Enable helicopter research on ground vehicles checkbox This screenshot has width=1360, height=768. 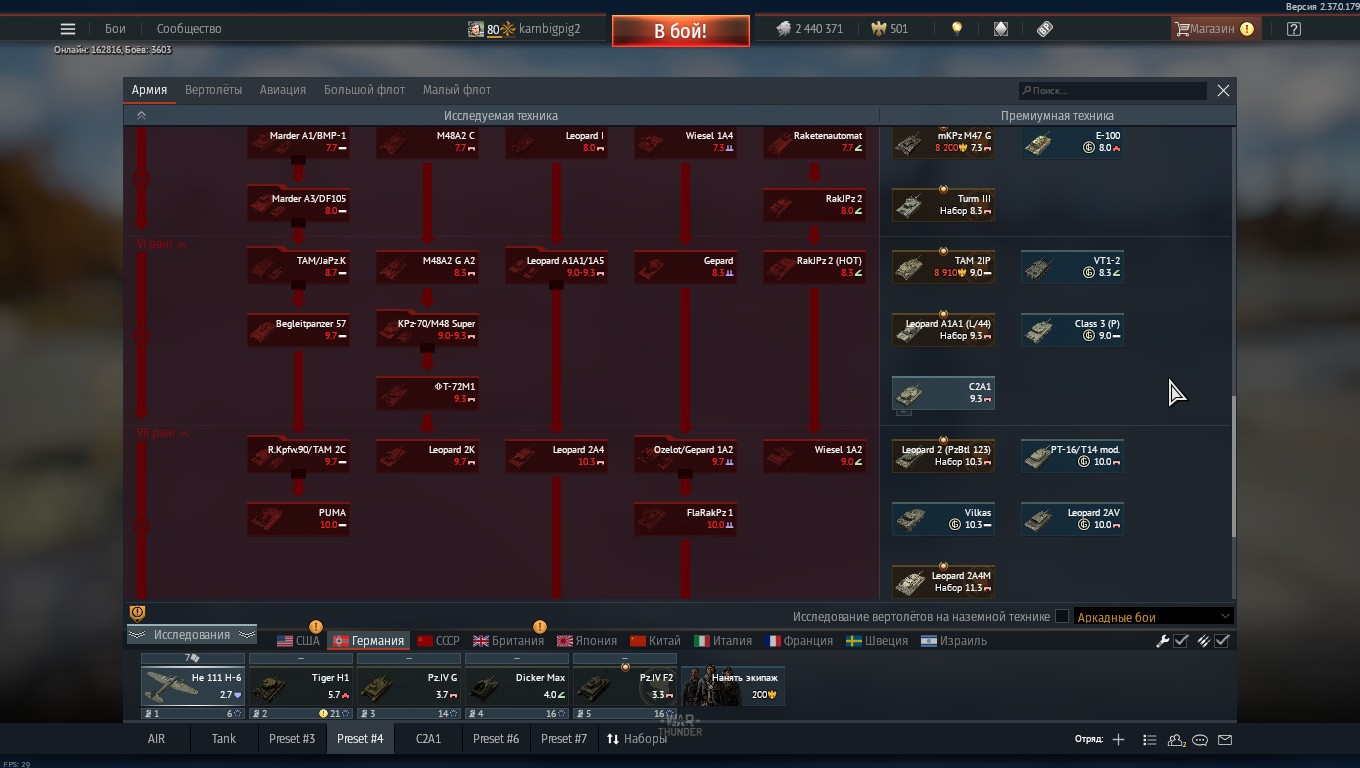[x=1062, y=617]
